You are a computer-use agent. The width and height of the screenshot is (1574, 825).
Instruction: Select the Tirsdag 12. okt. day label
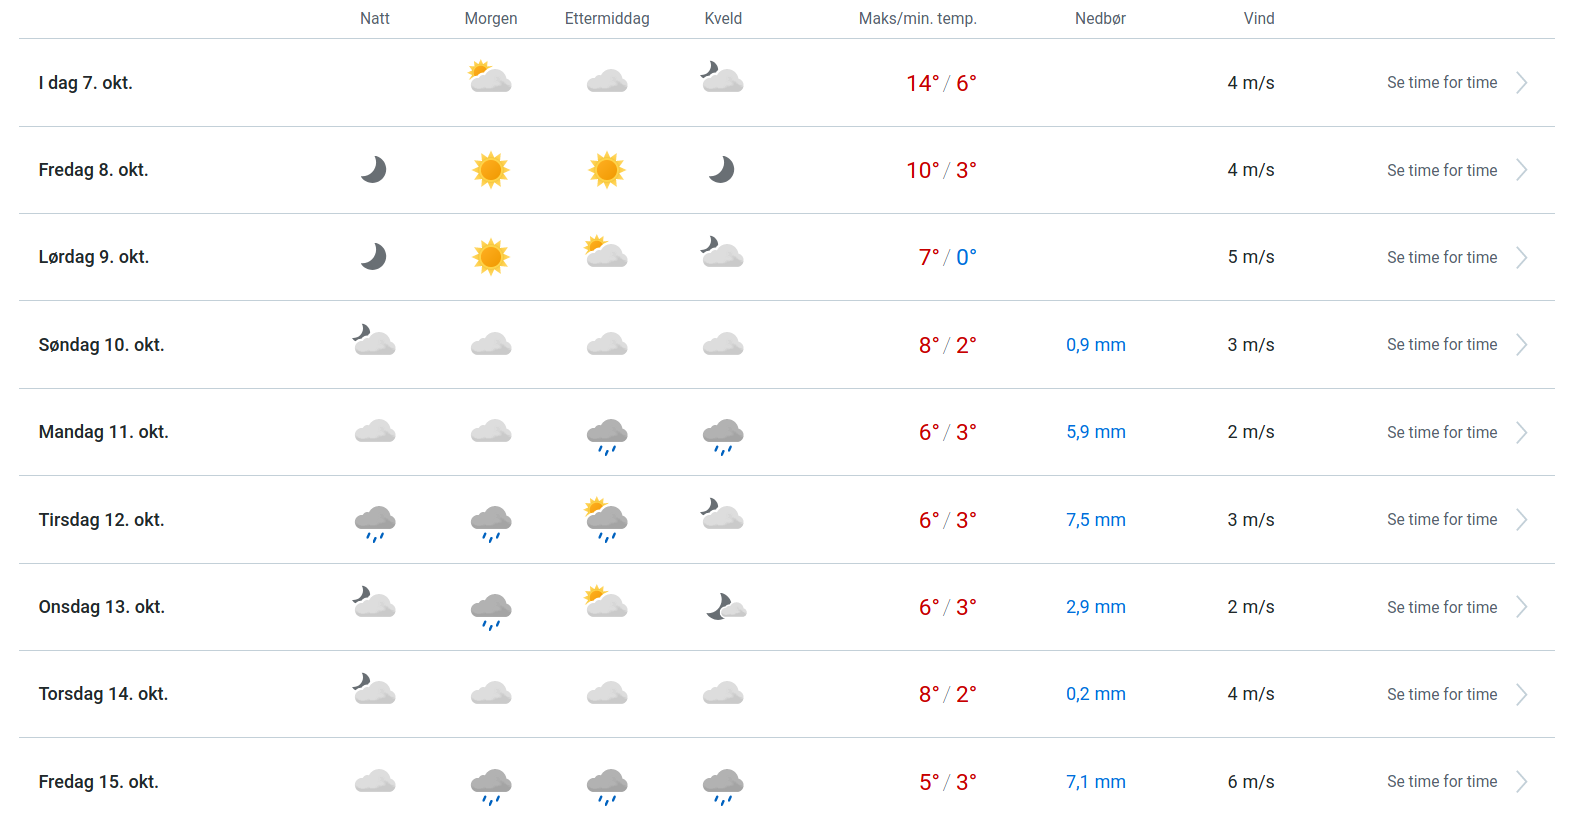pos(101,520)
